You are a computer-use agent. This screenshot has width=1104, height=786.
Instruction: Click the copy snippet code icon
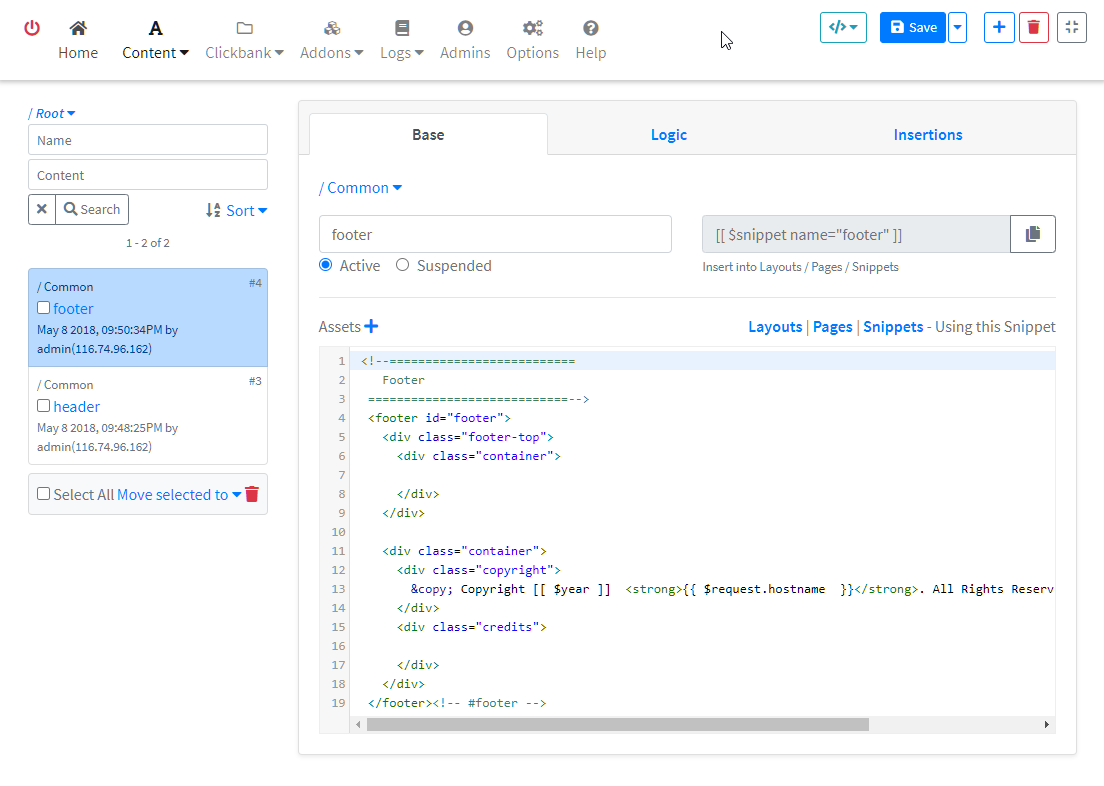(1032, 234)
